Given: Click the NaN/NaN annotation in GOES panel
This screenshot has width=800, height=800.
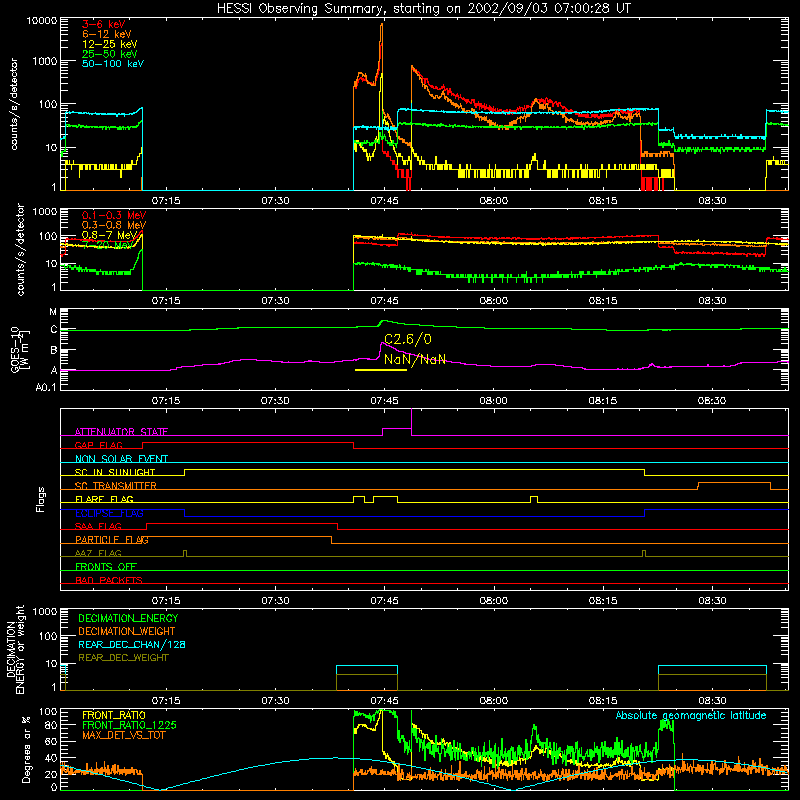Looking at the screenshot, I should [415, 359].
